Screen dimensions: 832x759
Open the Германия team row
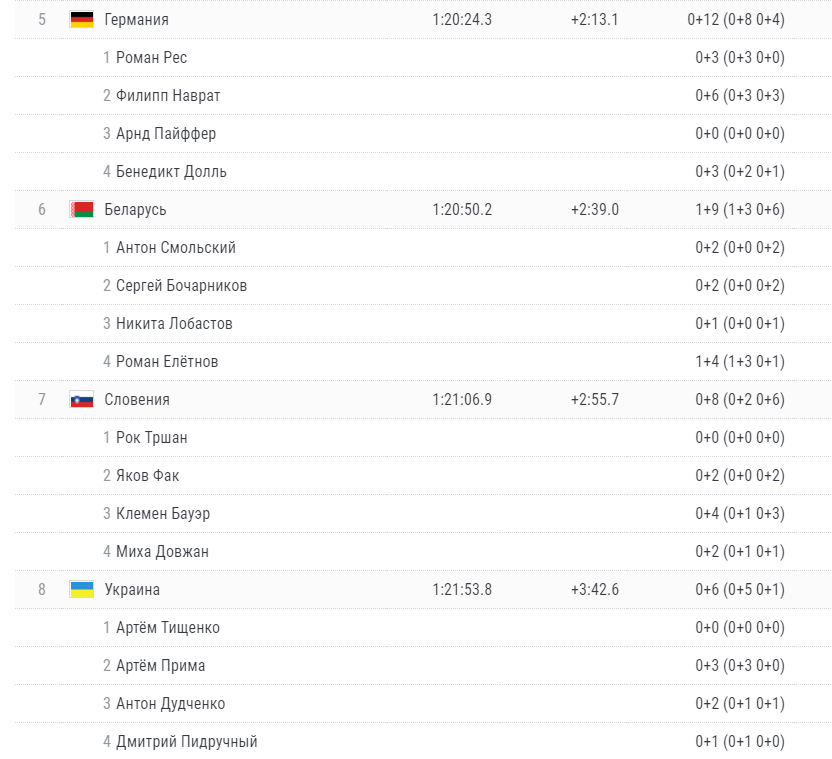tap(423, 20)
